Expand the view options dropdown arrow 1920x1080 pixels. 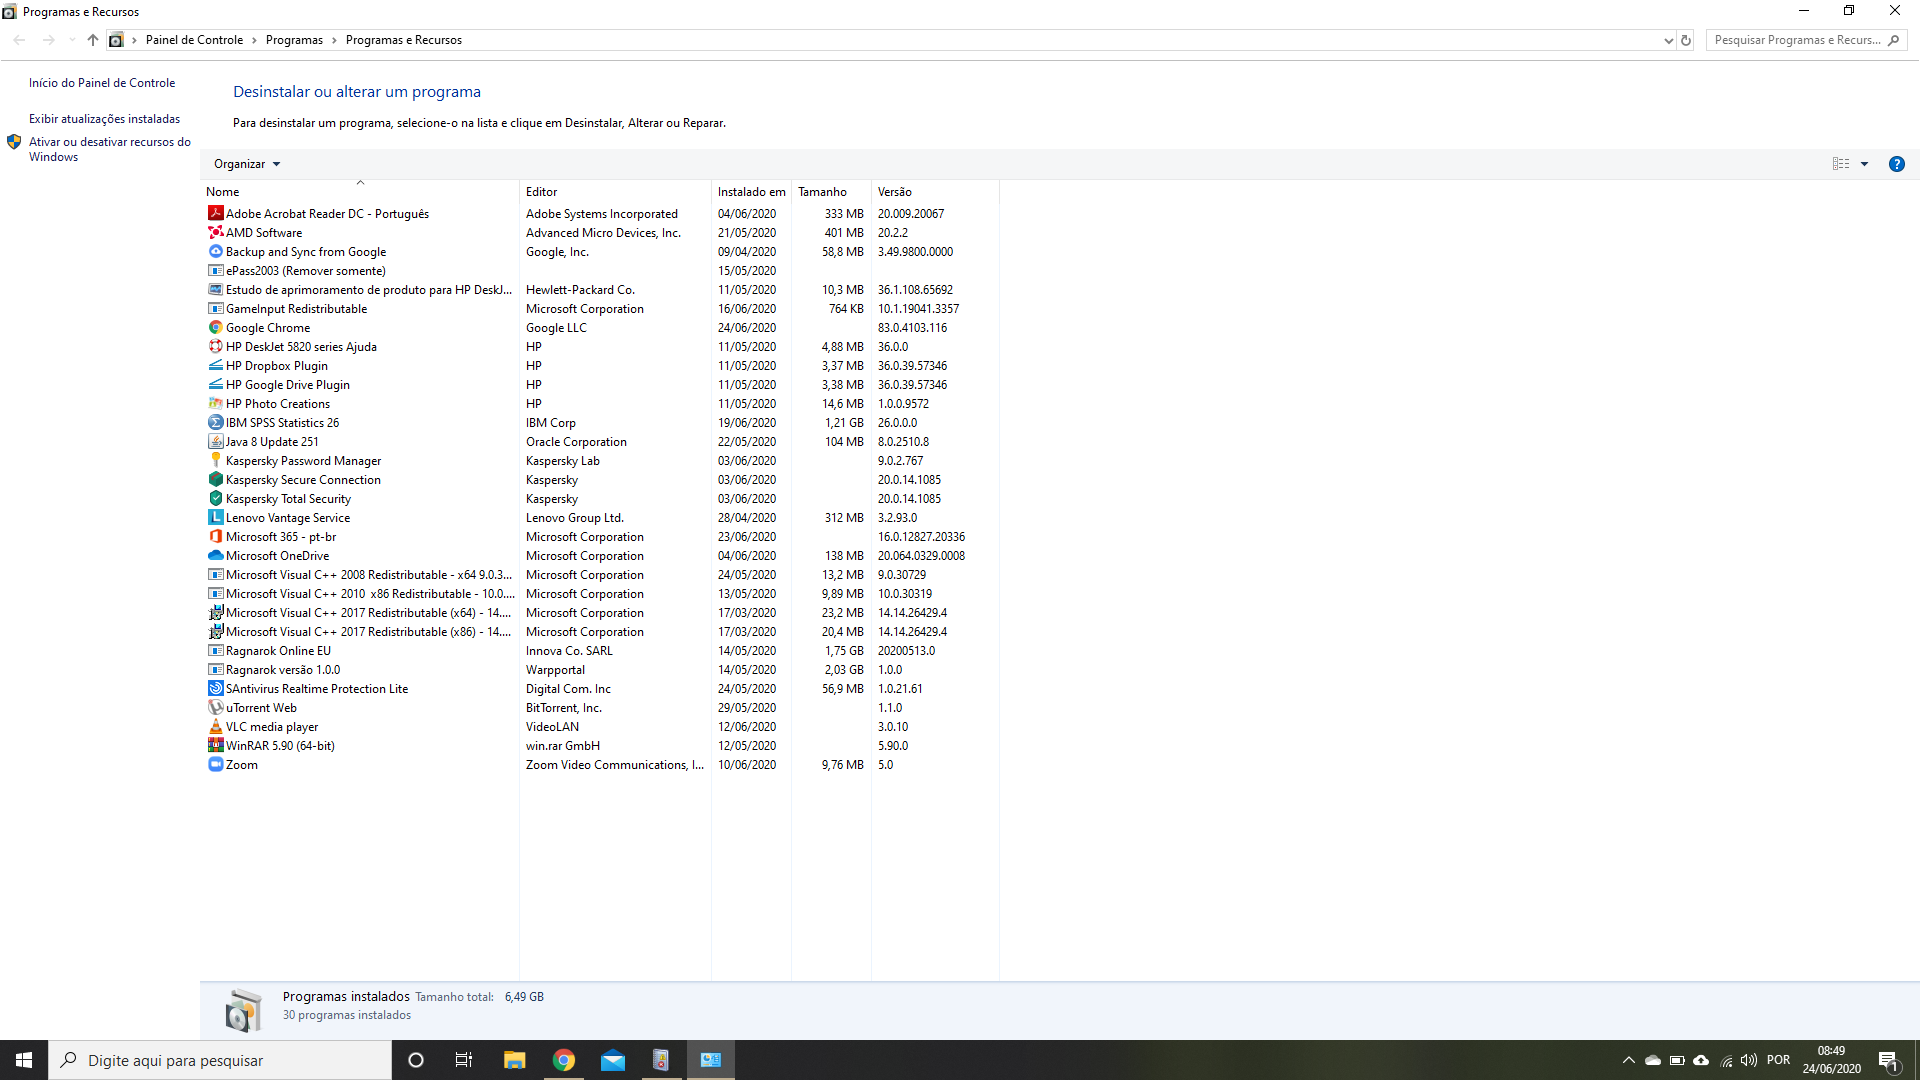1864,164
